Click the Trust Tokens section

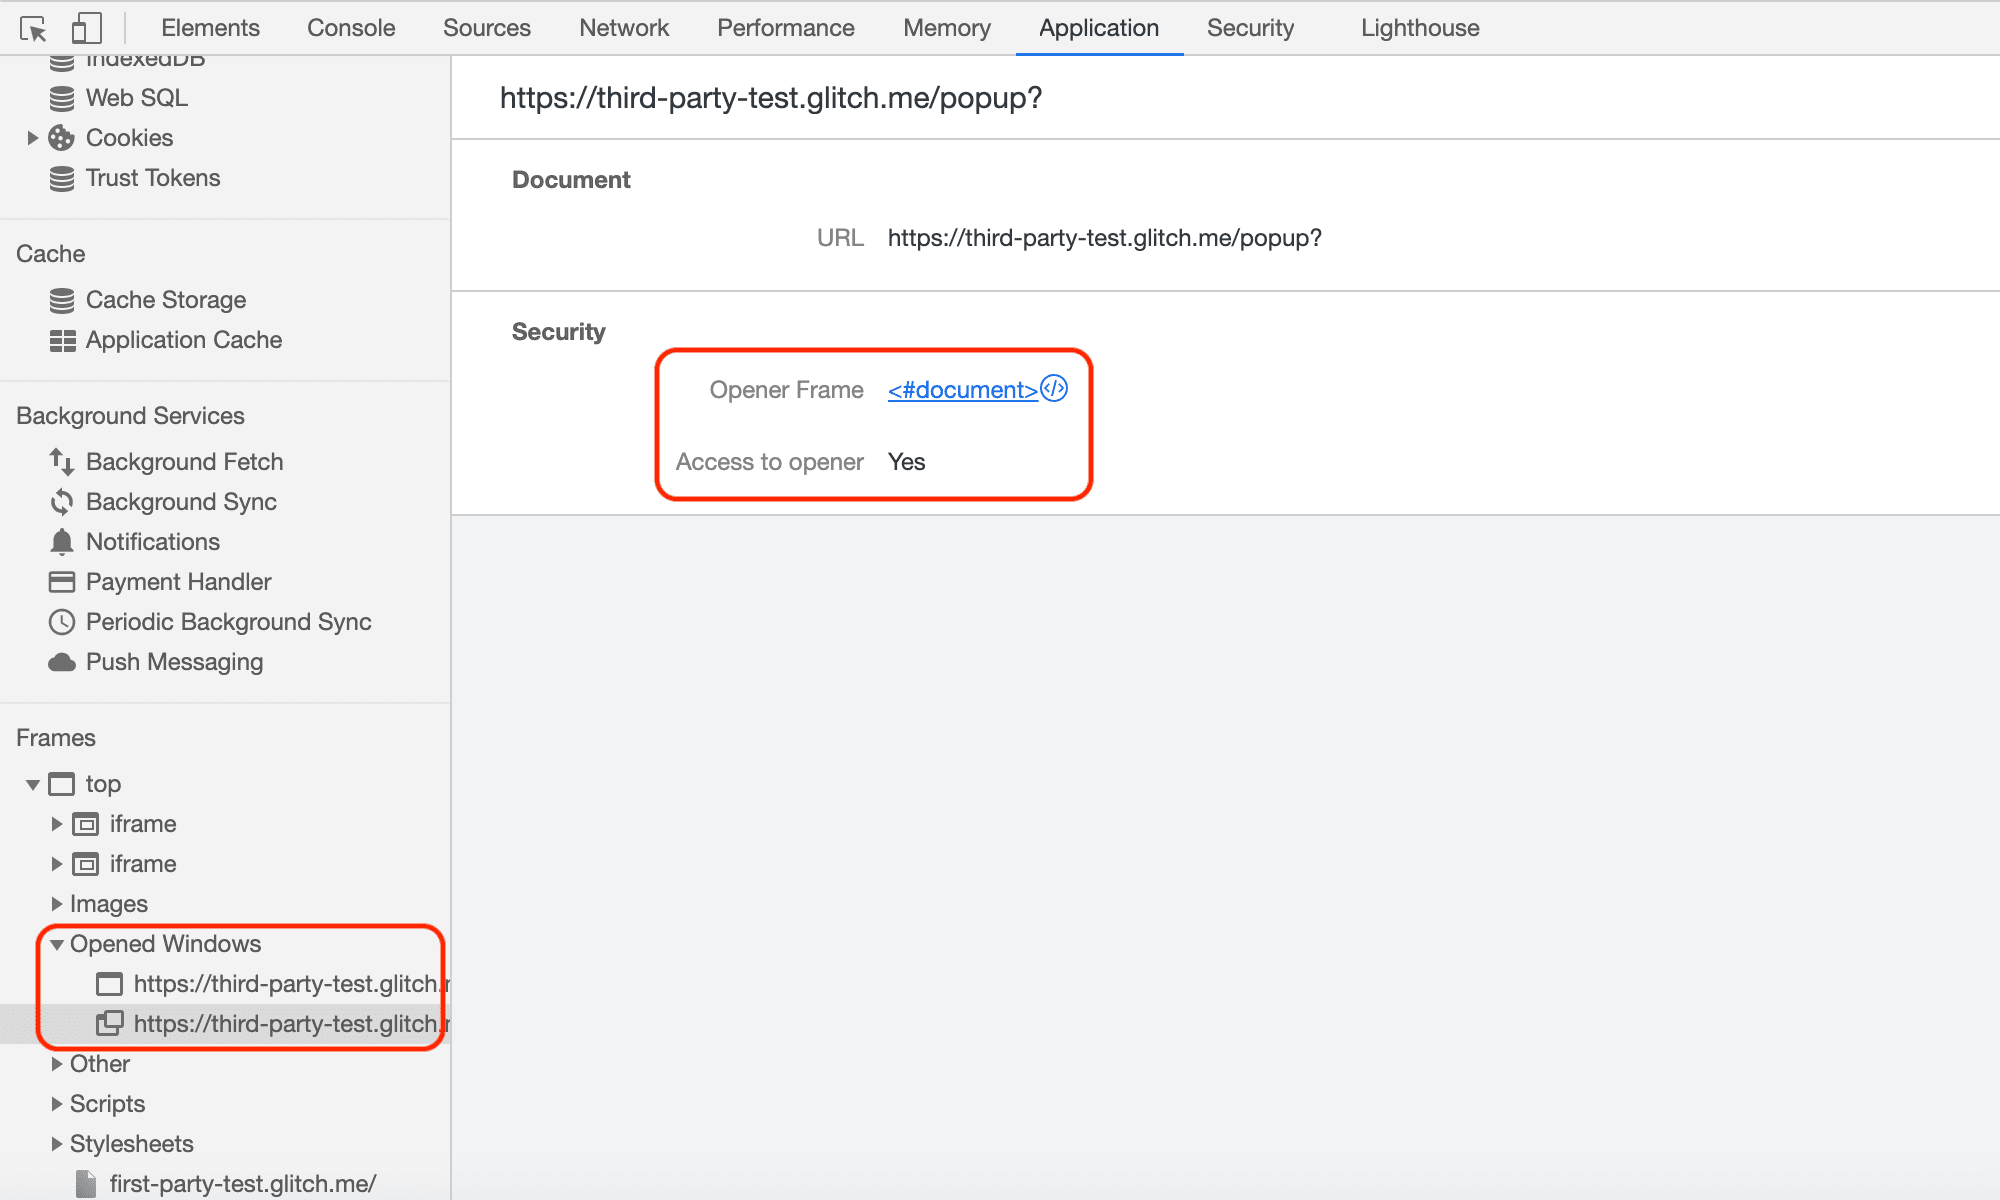pos(154,177)
